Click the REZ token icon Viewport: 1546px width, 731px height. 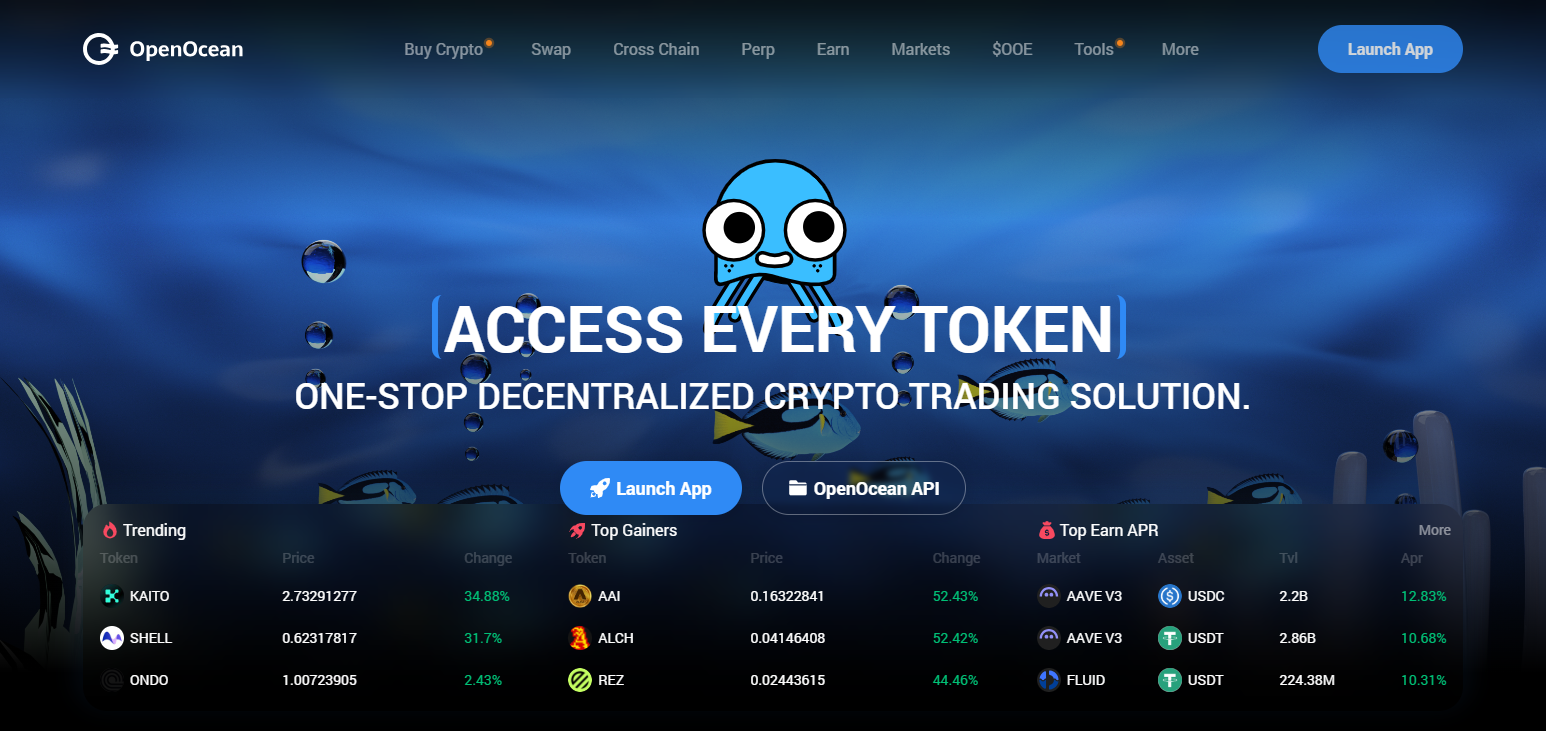pyautogui.click(x=579, y=680)
